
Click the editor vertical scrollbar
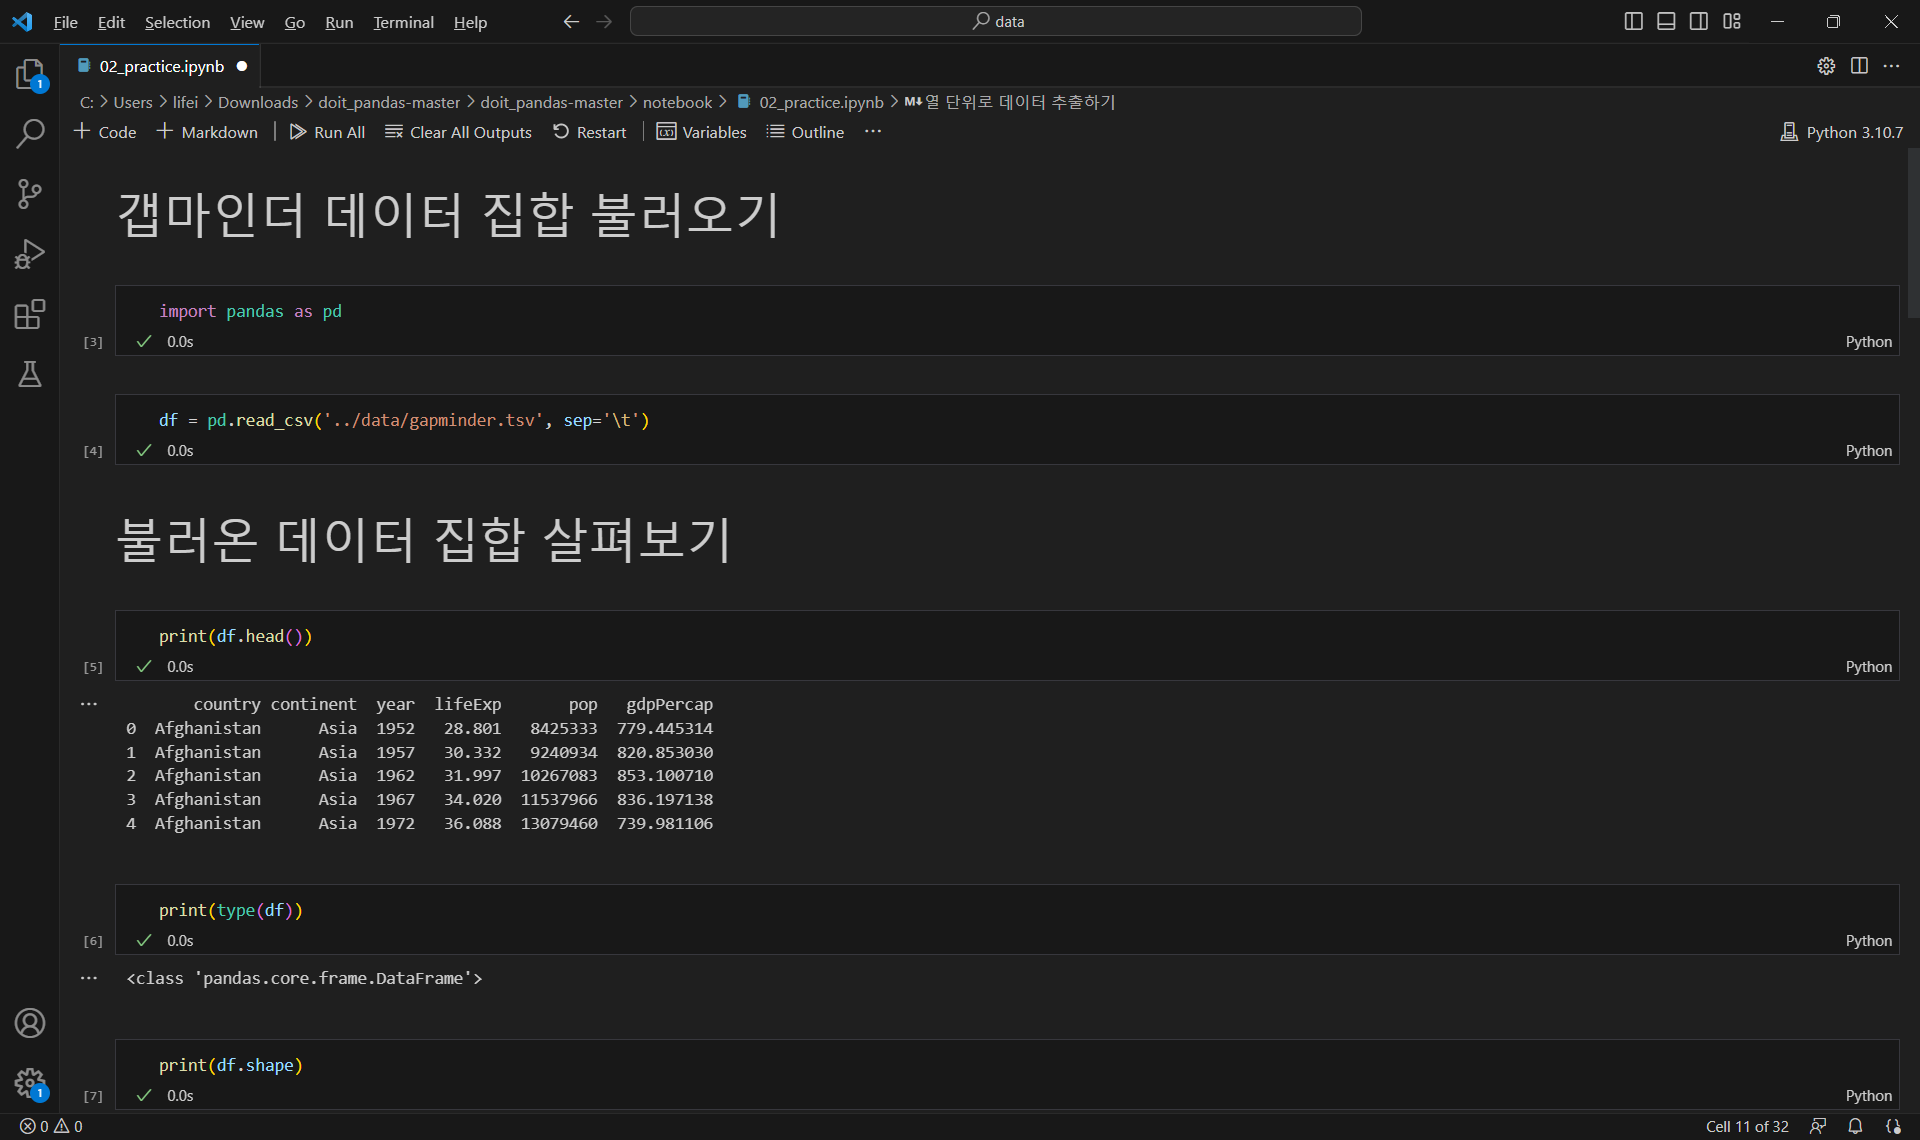click(1912, 233)
